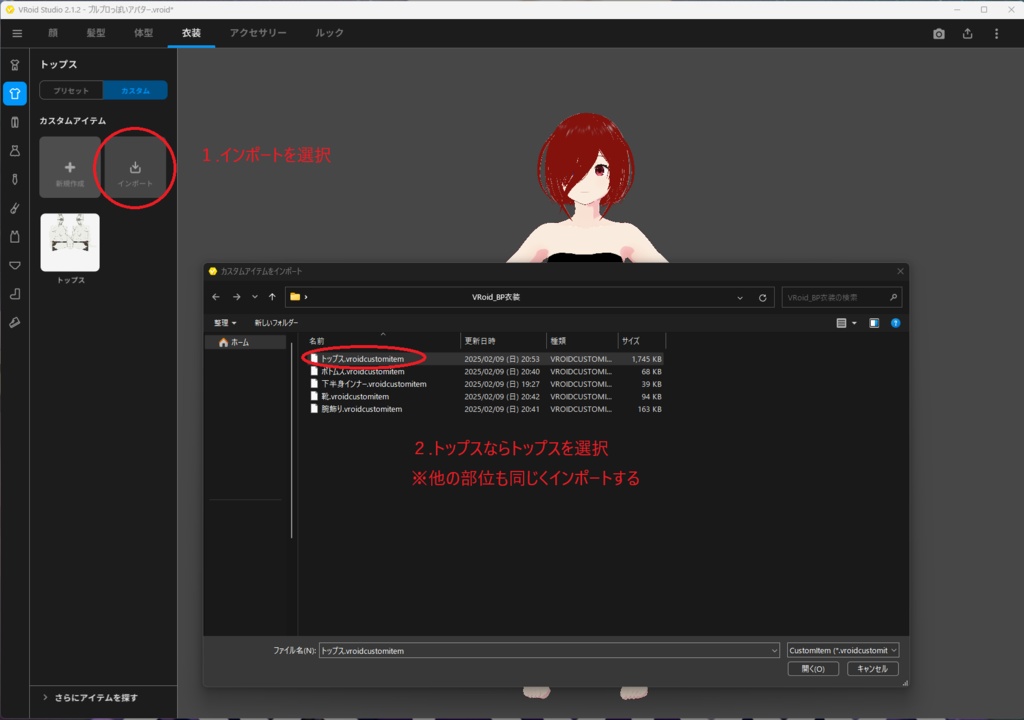
Task: Select the 新規作成 (new item) icon
Action: pos(70,167)
